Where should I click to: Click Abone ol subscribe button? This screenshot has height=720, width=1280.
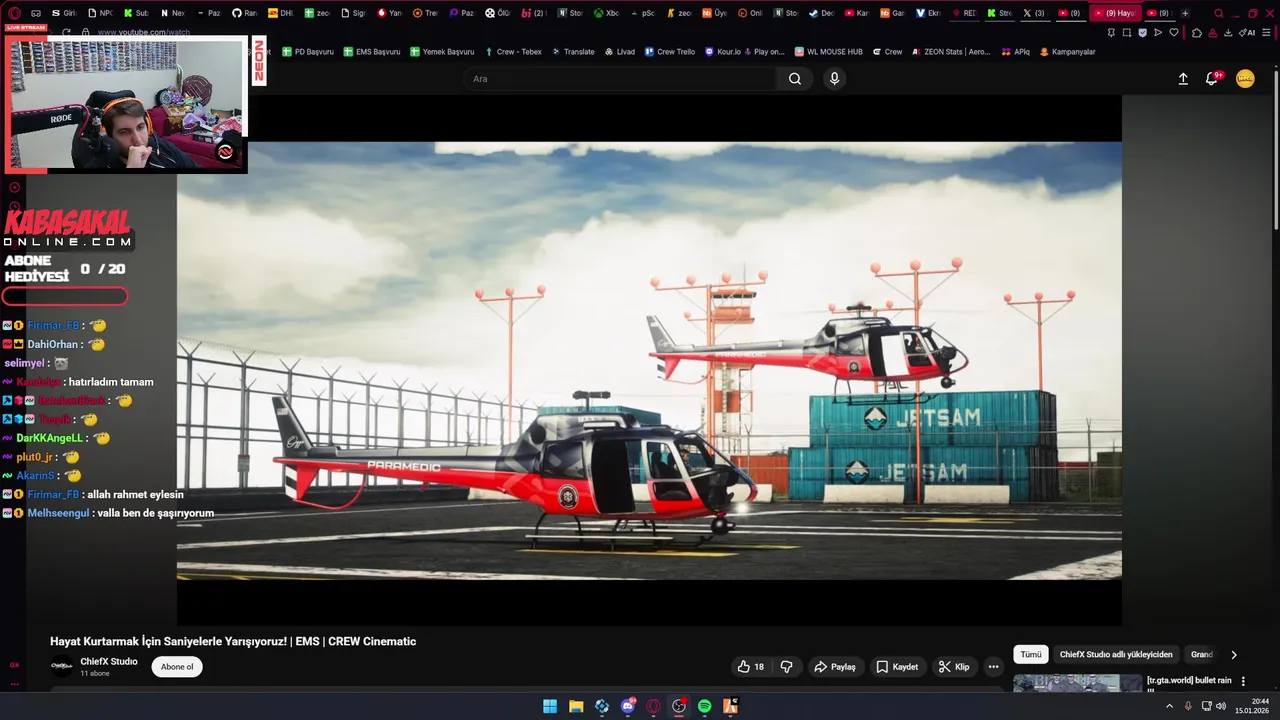point(177,667)
